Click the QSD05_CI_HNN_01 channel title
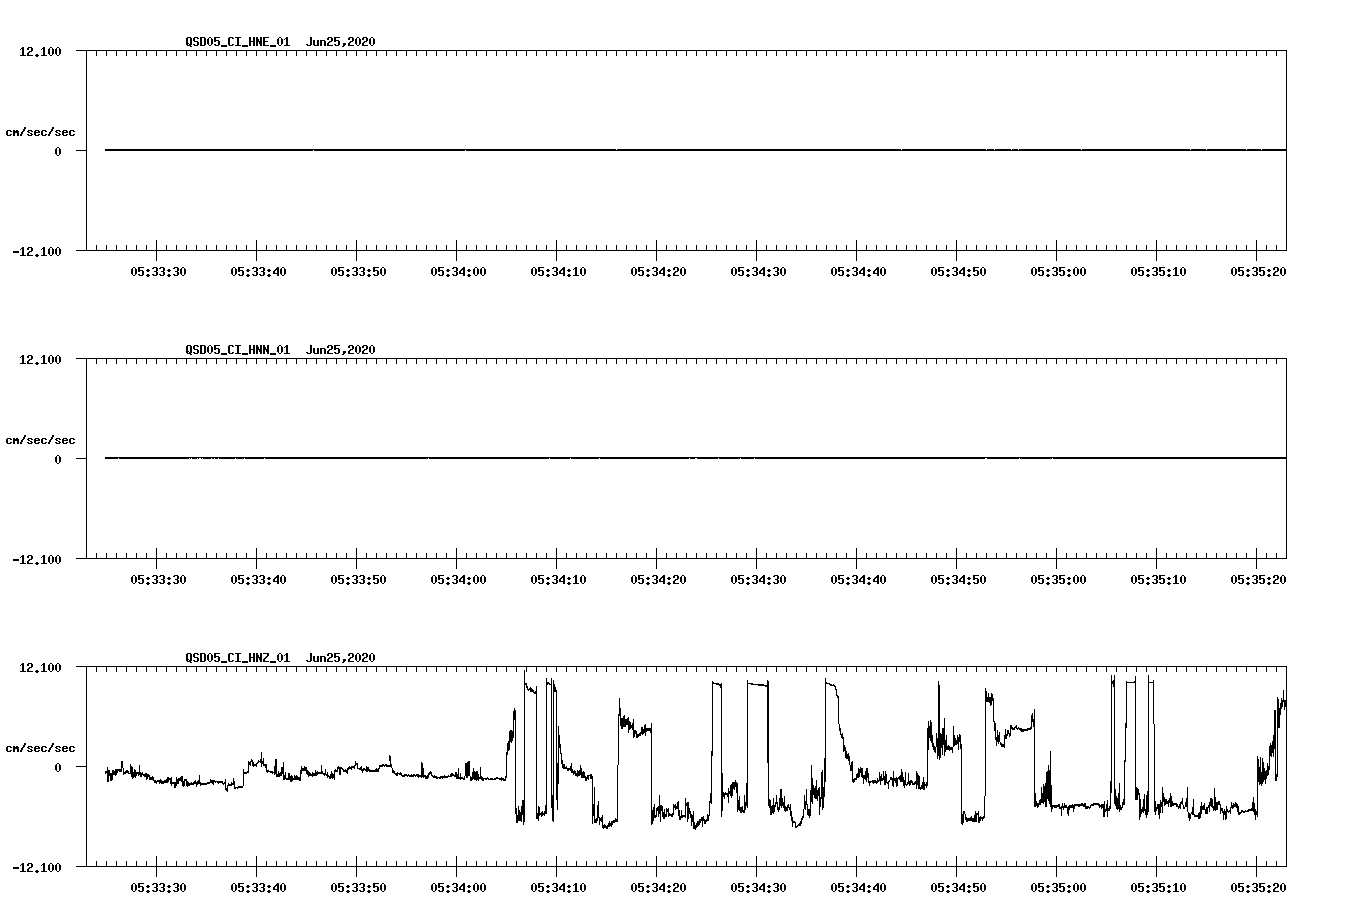 pos(237,350)
